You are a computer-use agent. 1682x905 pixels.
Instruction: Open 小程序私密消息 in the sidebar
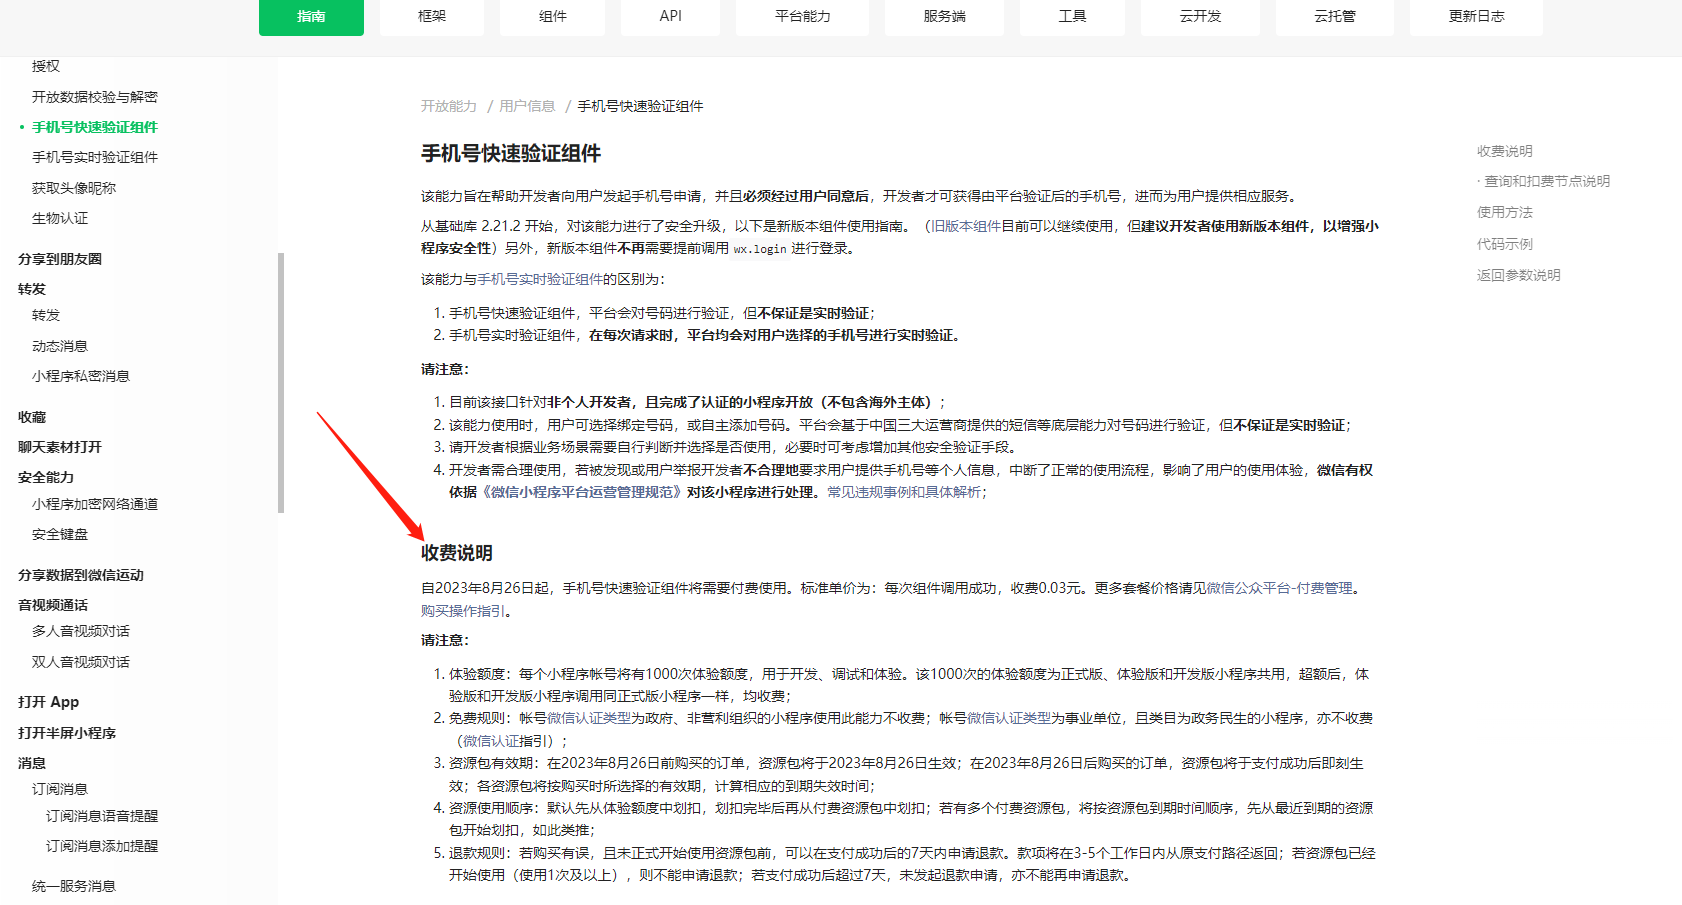(x=81, y=376)
